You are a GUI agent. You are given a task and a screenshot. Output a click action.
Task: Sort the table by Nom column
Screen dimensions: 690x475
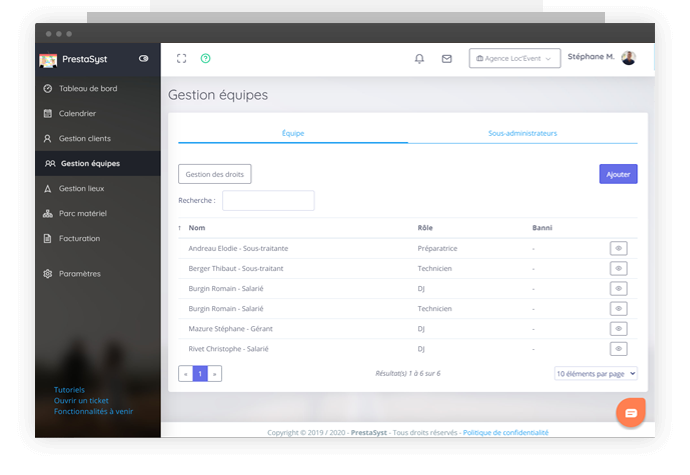(x=197, y=228)
